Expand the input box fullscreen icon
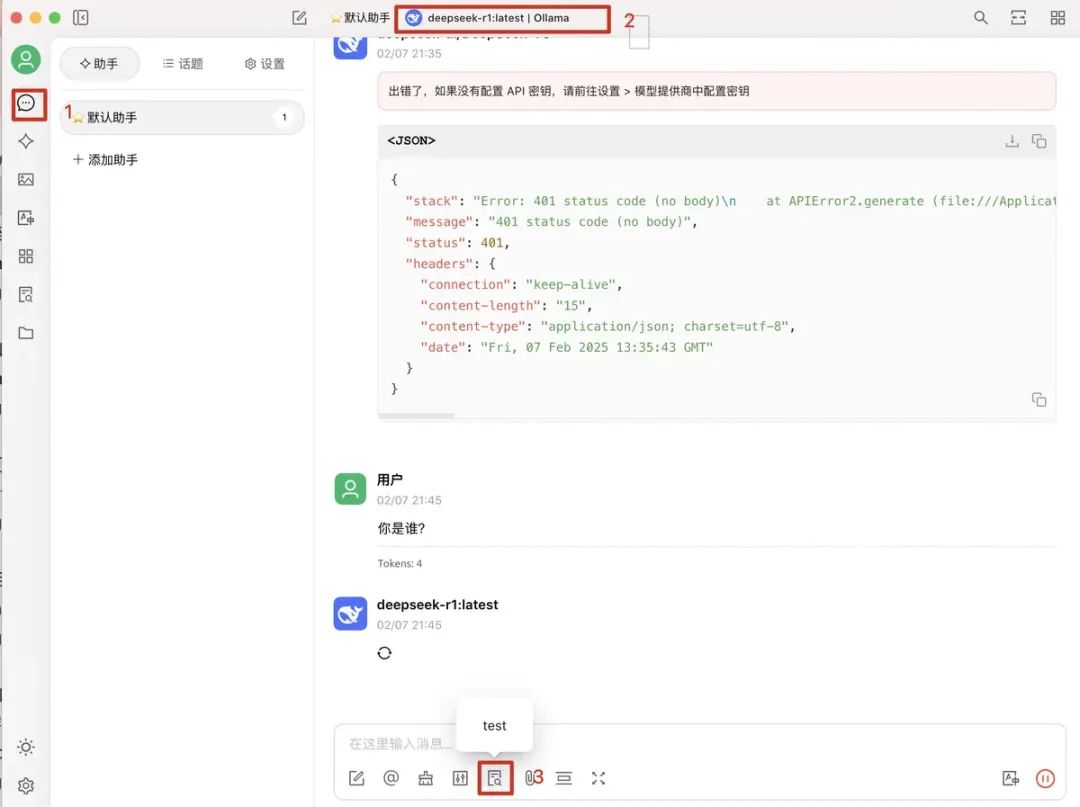This screenshot has width=1080, height=807. [x=599, y=778]
